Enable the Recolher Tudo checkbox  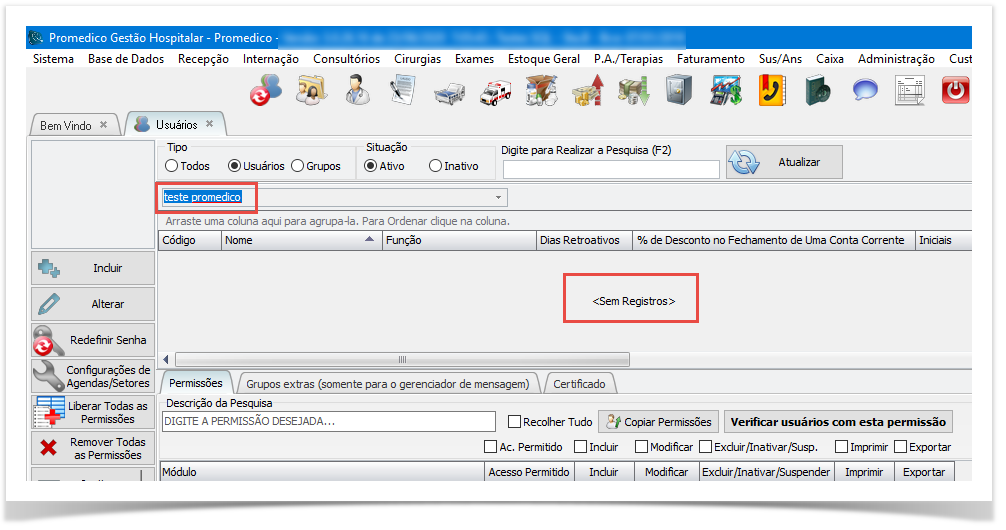point(515,422)
